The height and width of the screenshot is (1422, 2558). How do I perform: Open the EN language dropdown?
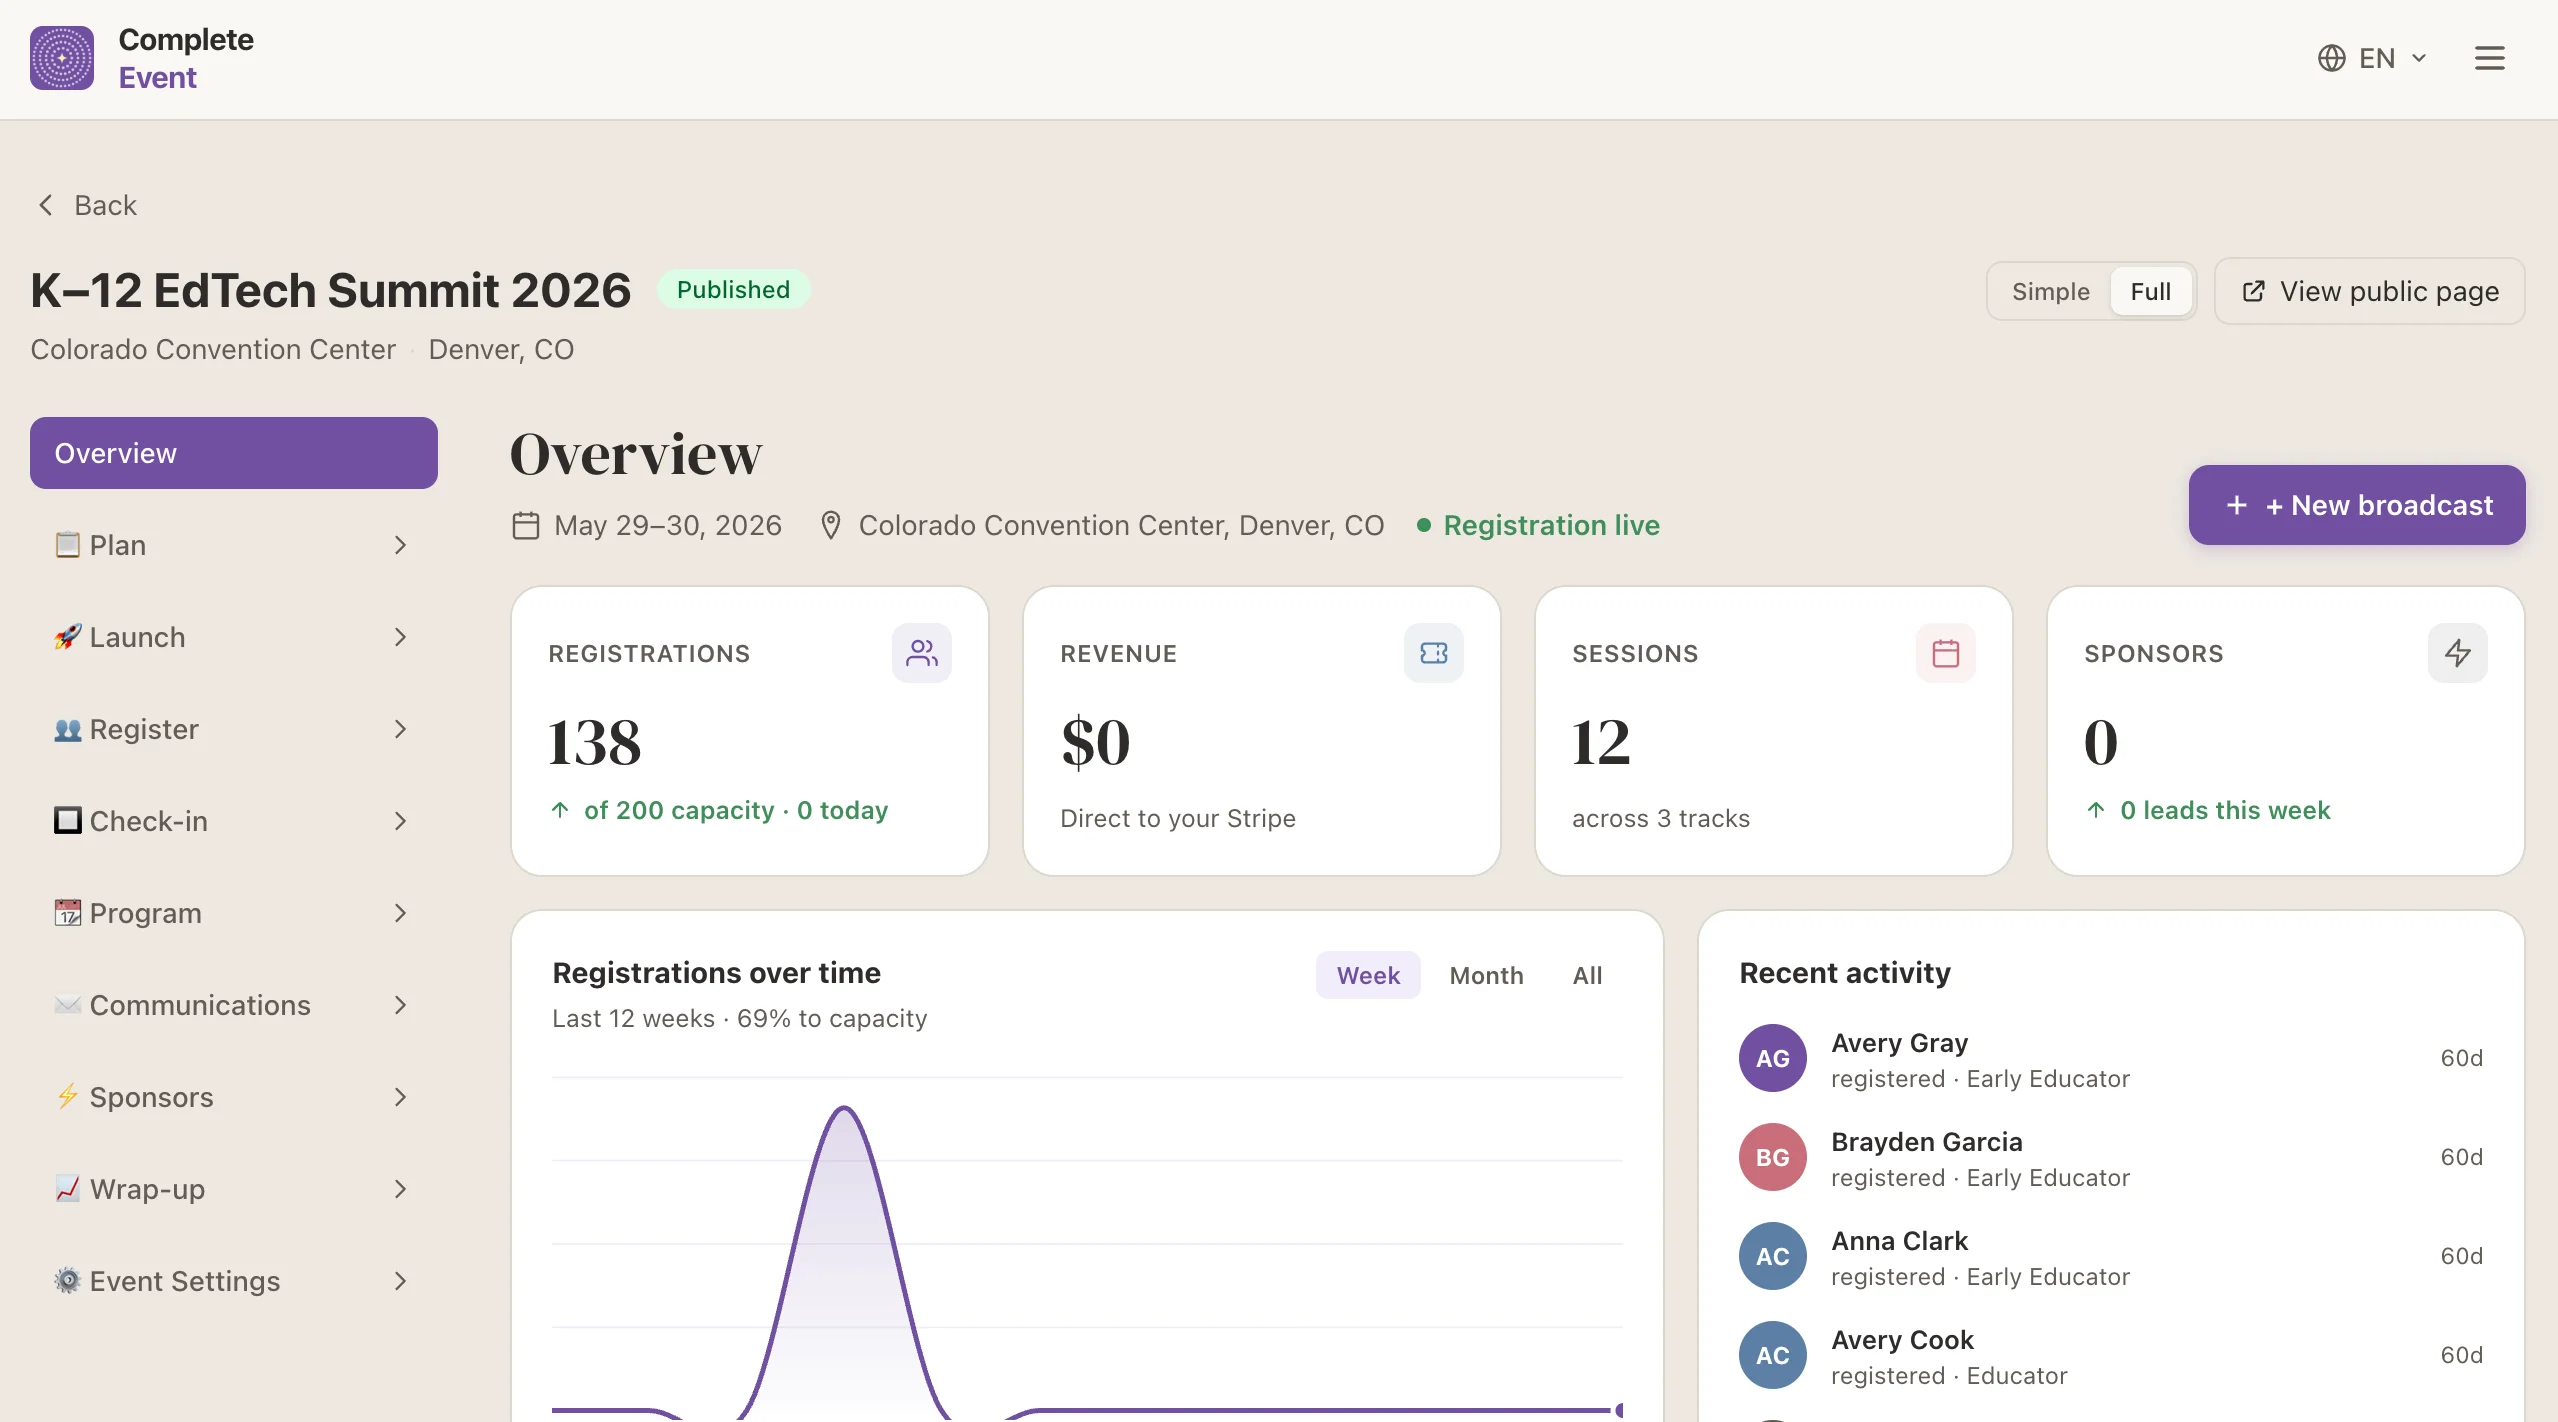point(2372,58)
